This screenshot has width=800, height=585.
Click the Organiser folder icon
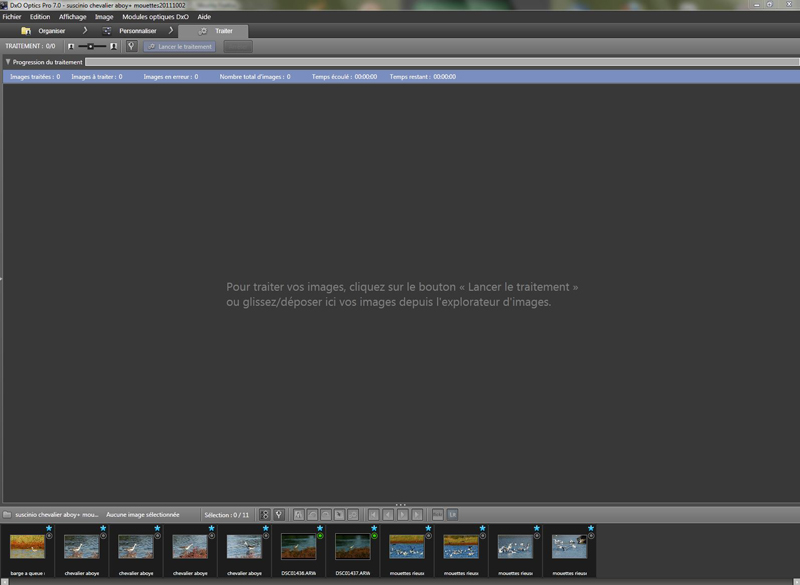[26, 31]
